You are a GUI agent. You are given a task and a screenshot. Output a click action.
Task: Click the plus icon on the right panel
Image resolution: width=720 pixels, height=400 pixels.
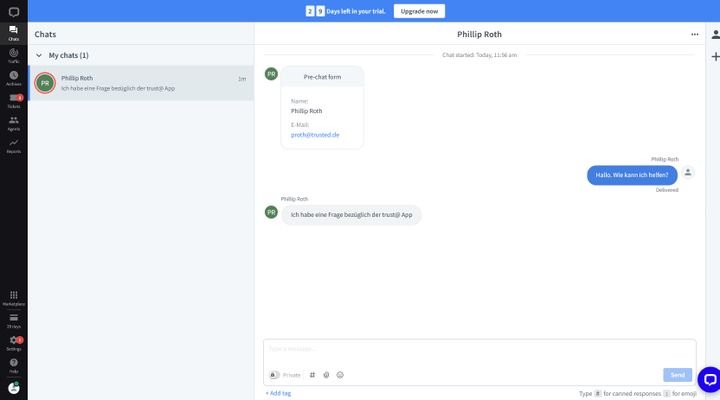point(715,56)
